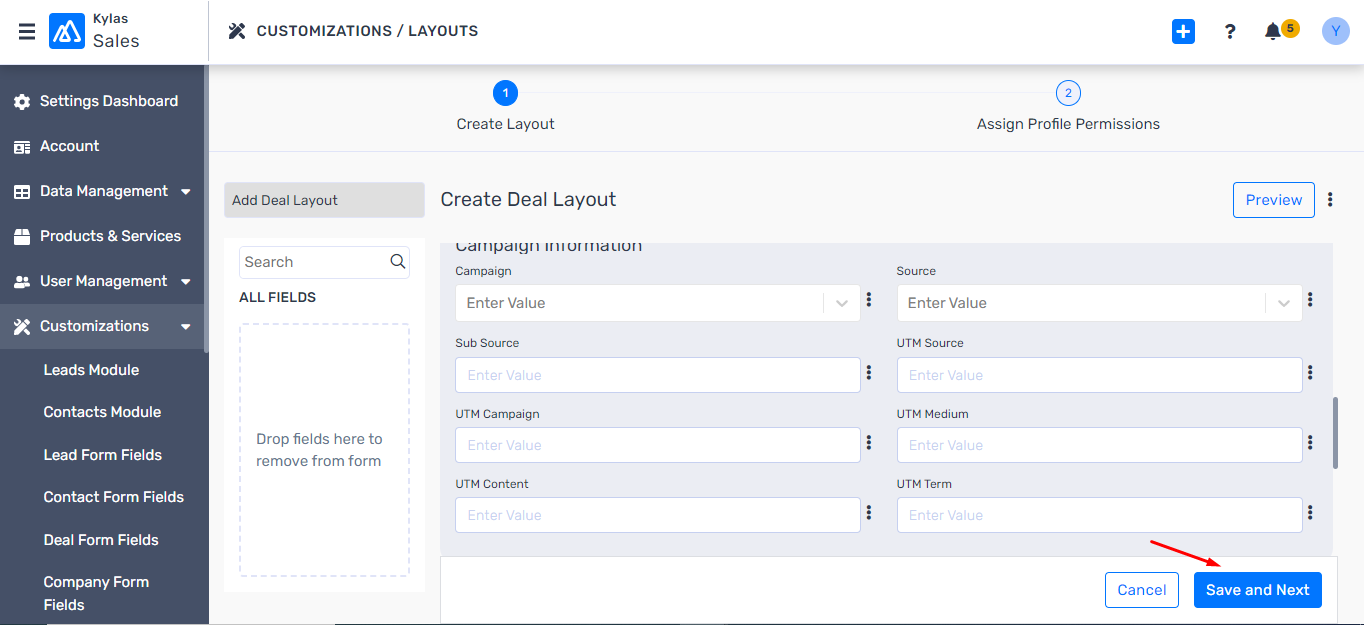Open the Campaign dropdown arrow
The width and height of the screenshot is (1364, 625).
click(x=842, y=303)
